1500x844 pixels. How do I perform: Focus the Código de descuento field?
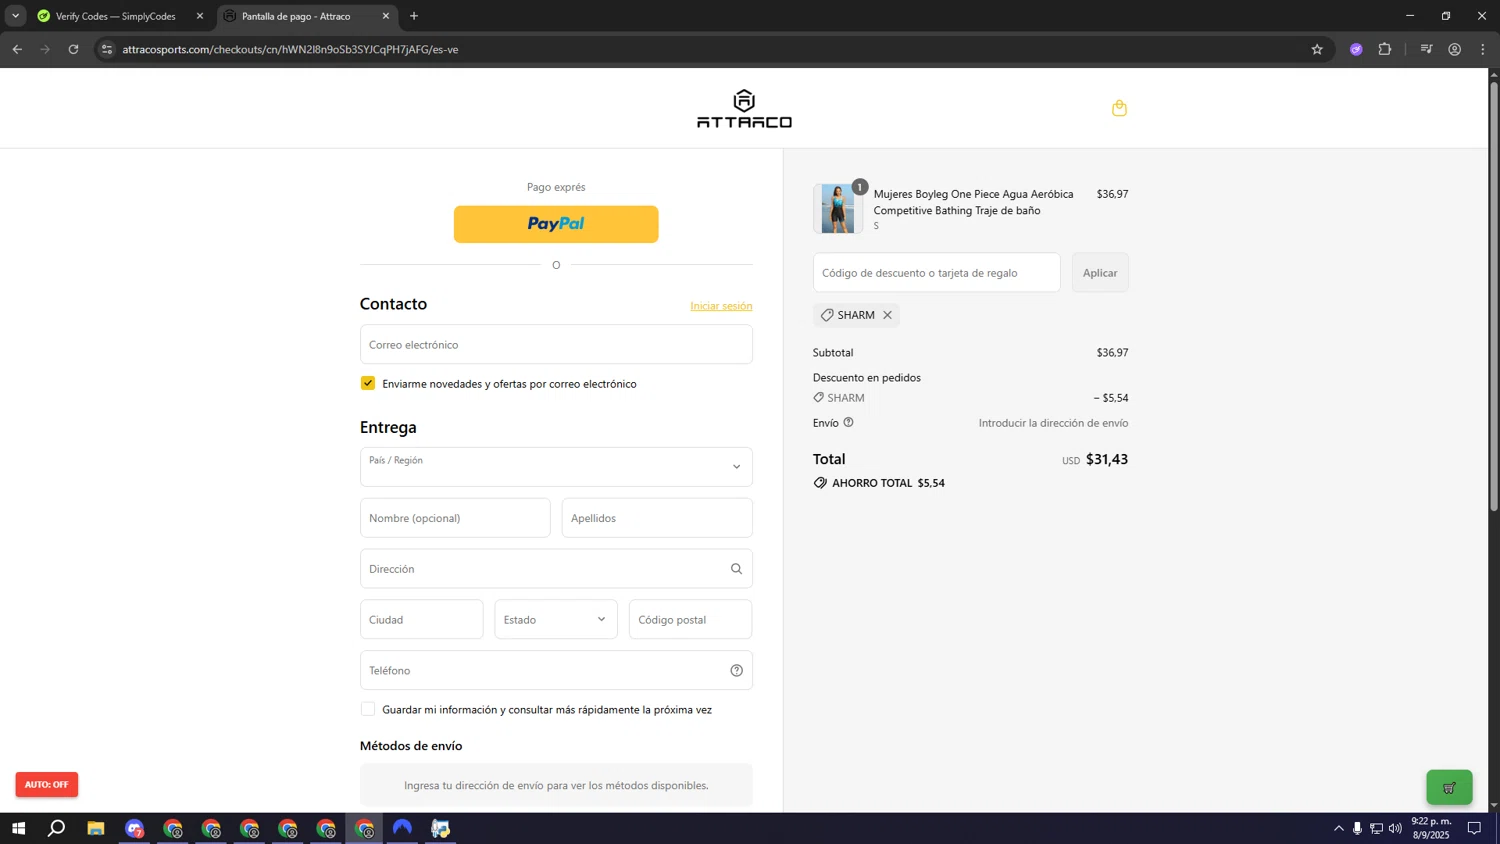point(937,273)
